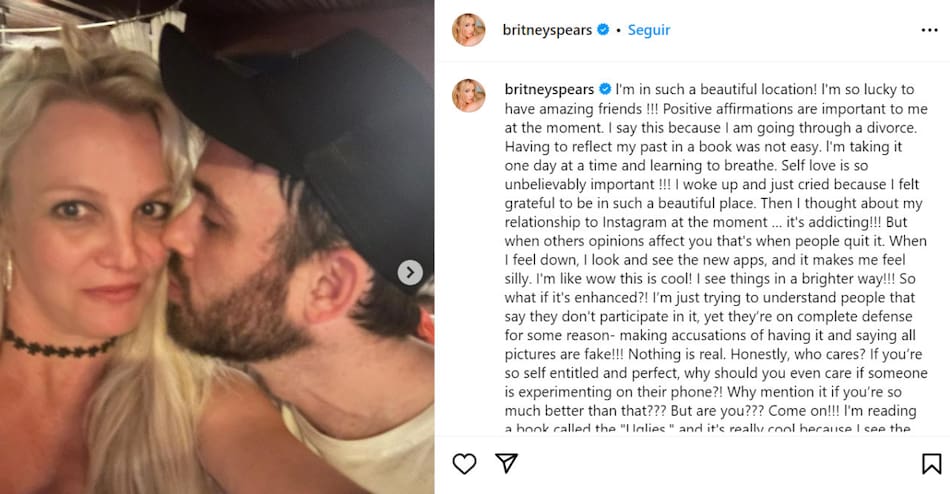Click the verified badge next to caption username
This screenshot has height=494, width=950.
point(603,88)
